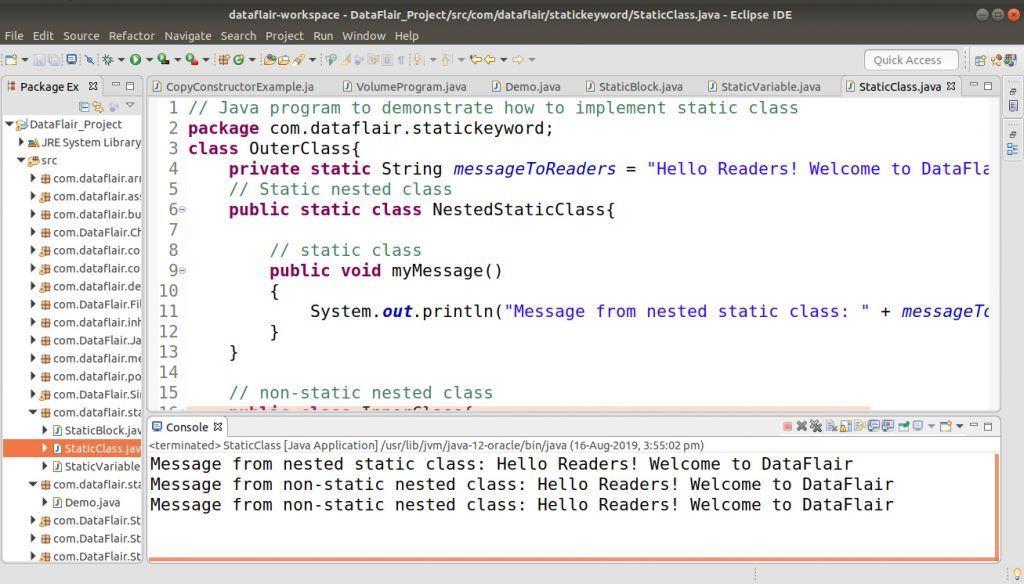This screenshot has height=584, width=1024.
Task: Toggle Scroll Lock in the Console view
Action: pyautogui.click(x=844, y=425)
